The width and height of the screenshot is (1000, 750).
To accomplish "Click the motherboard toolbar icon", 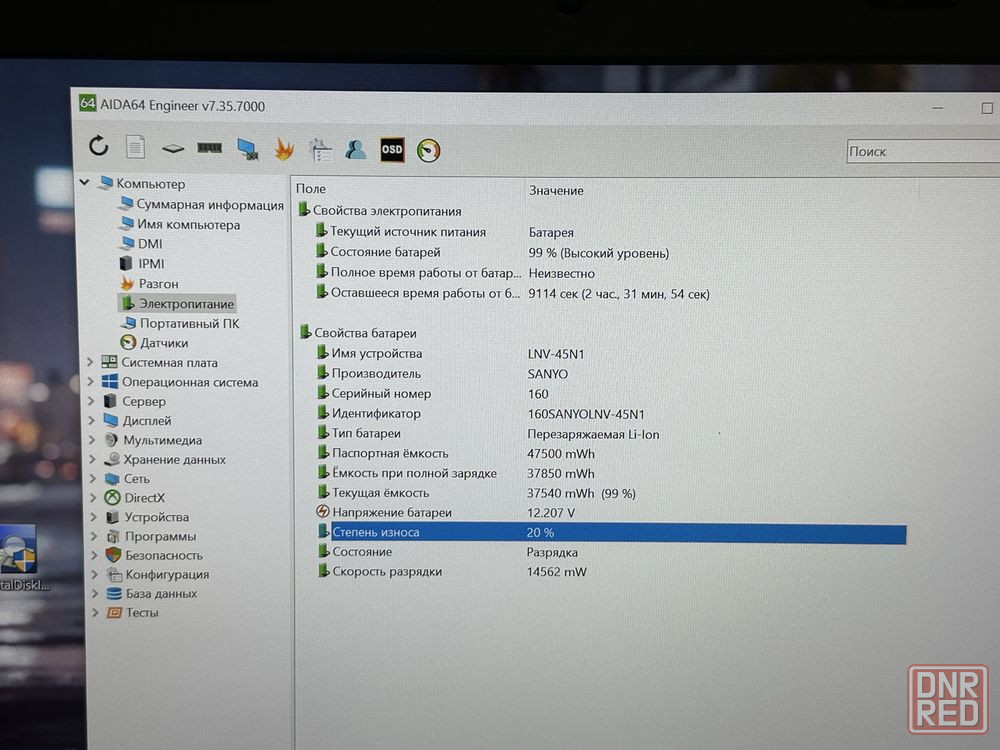I will tap(173, 149).
